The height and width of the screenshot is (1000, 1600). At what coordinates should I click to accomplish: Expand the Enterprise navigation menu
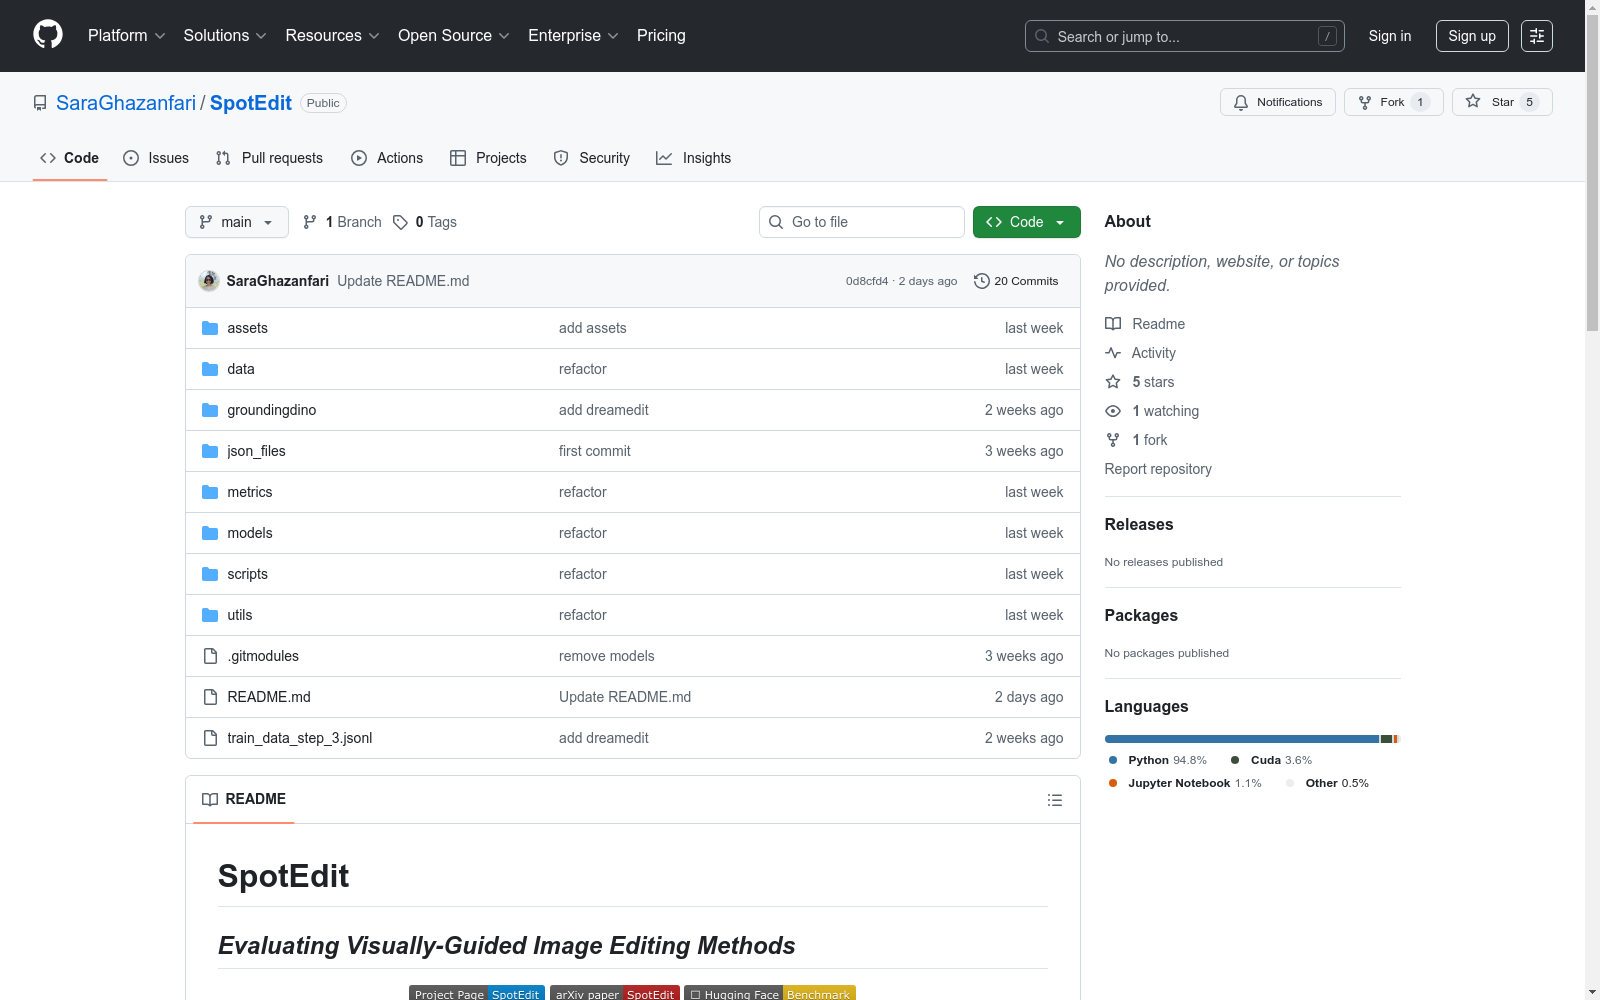[573, 36]
